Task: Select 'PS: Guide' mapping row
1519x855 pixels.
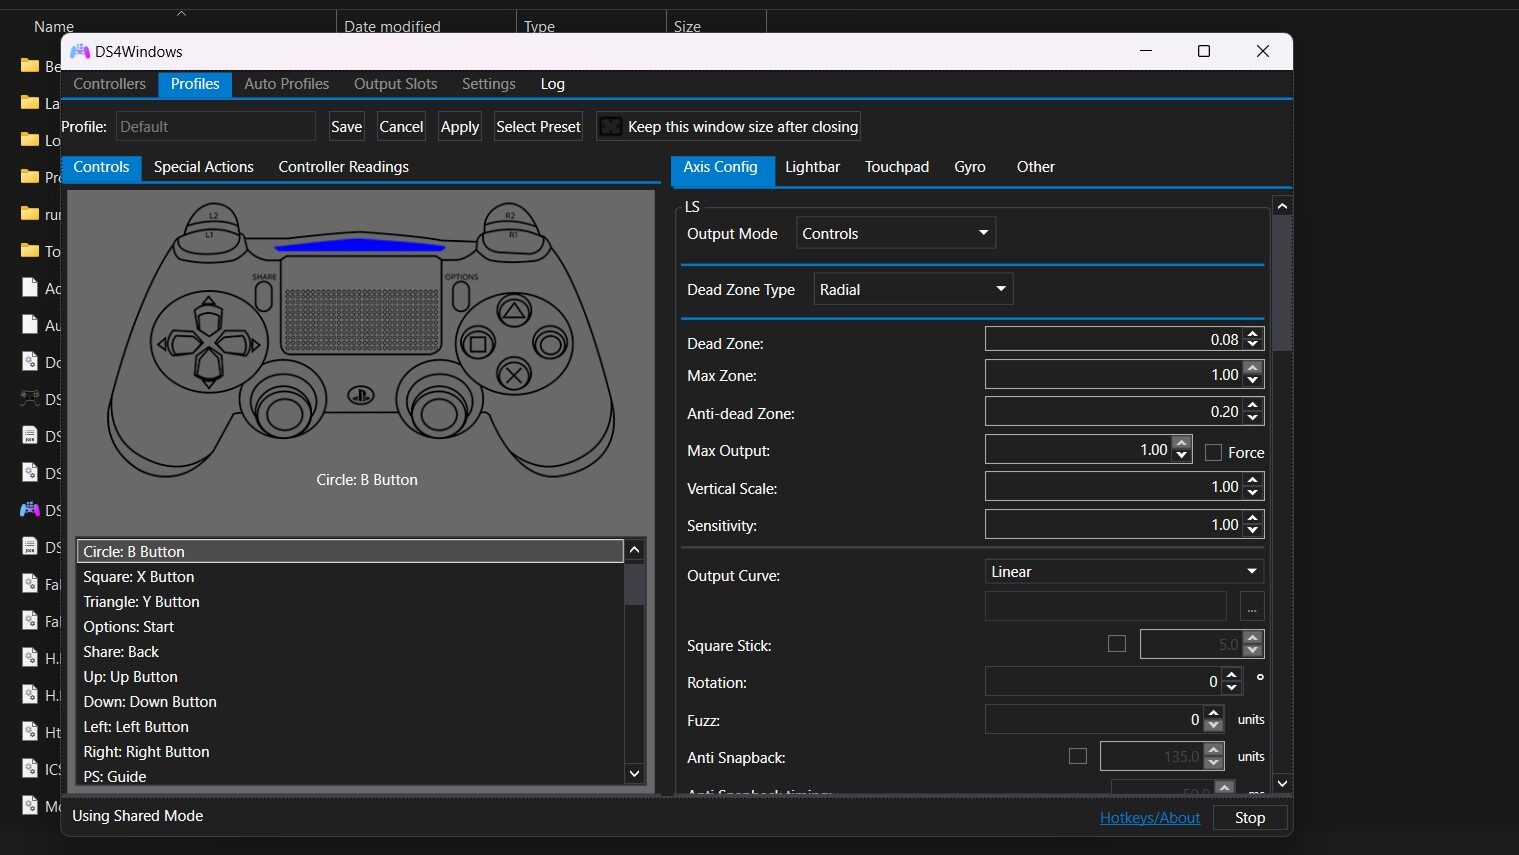Action: 350,776
